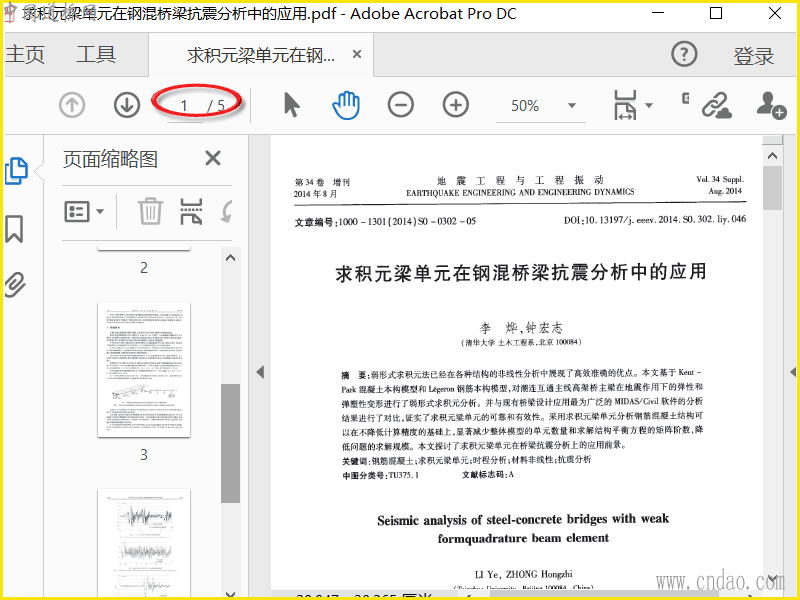Image resolution: width=800 pixels, height=600 pixels.
Task: Select the arrow selection tool
Action: coord(291,105)
